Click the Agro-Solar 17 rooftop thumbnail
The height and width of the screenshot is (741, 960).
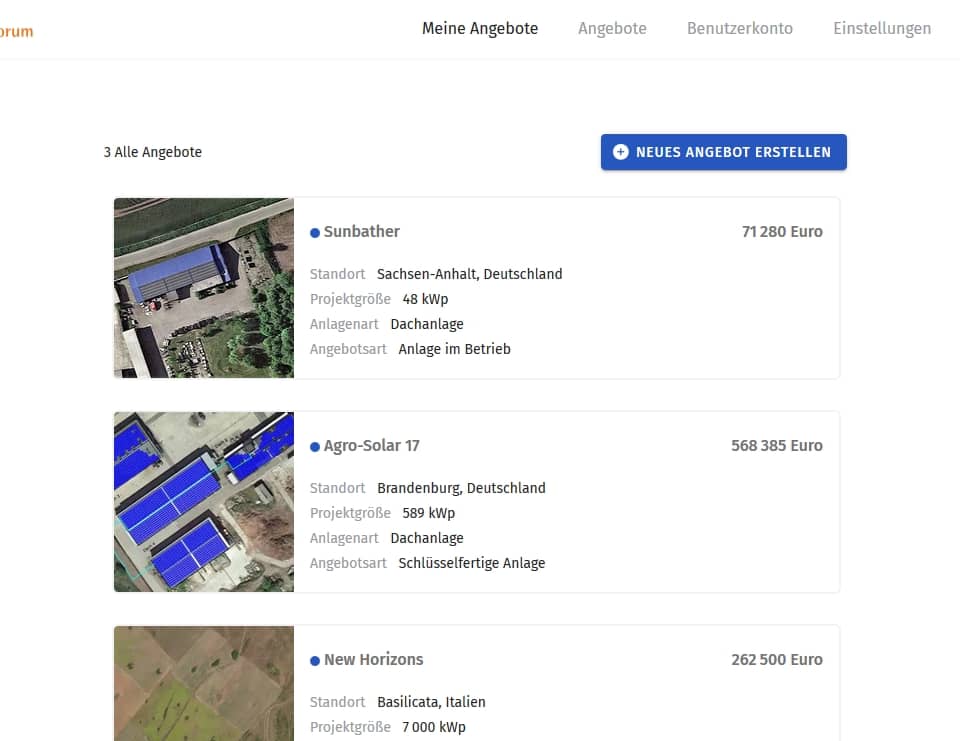pos(204,502)
